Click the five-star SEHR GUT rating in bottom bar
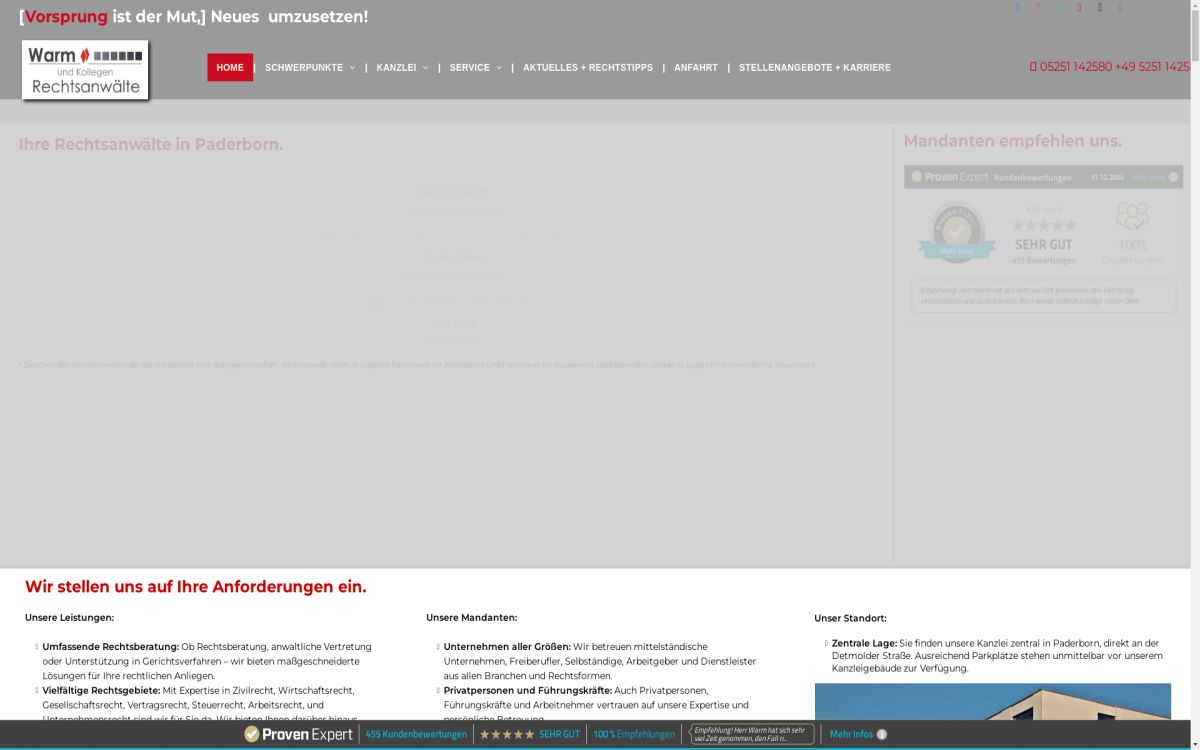This screenshot has width=1200, height=750. [x=529, y=734]
